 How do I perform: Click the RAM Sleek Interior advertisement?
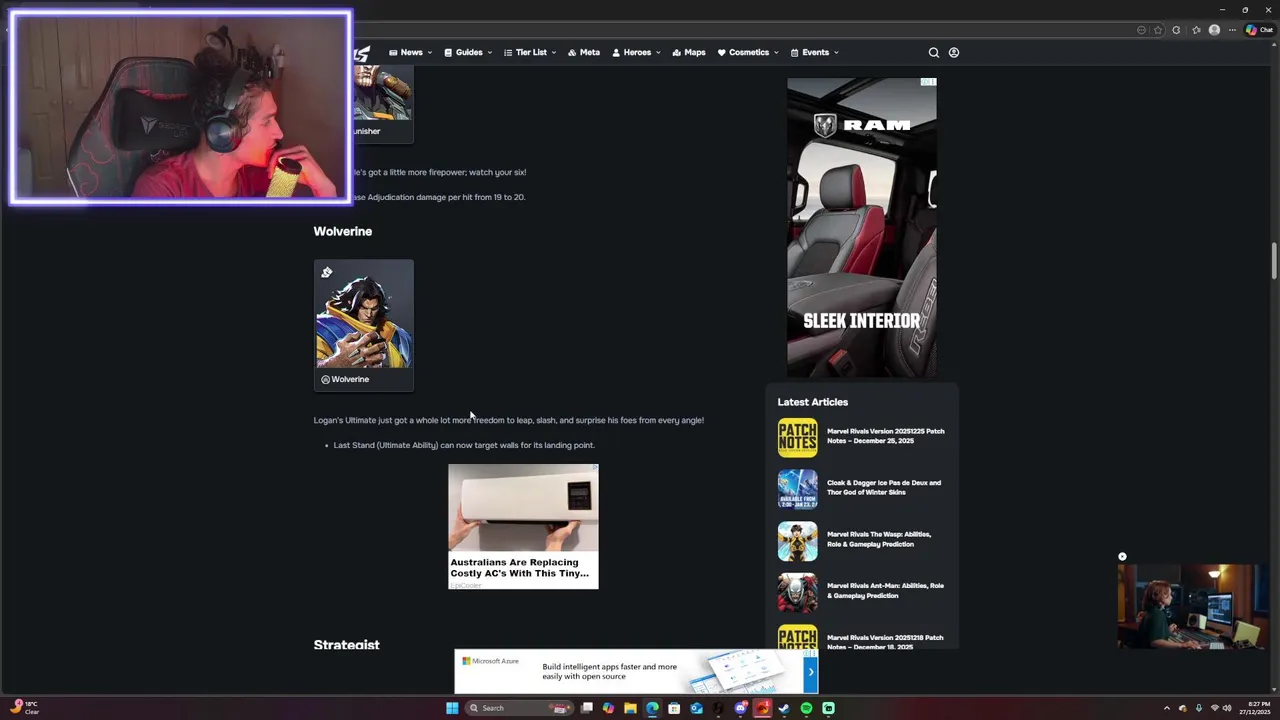tap(862, 228)
